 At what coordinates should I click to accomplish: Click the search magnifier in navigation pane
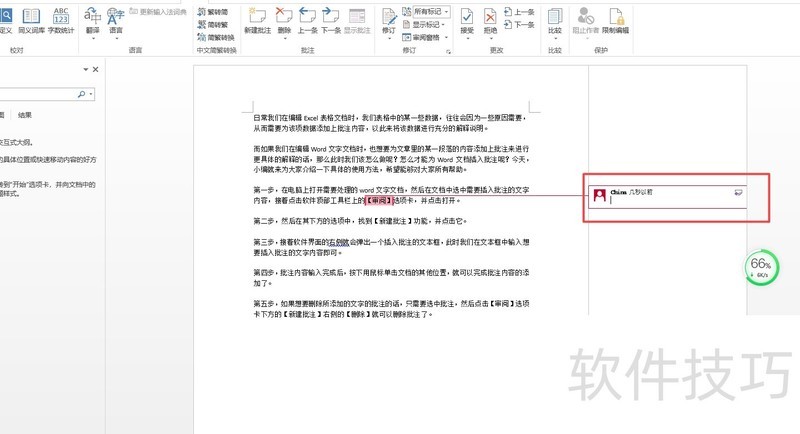(x=81, y=94)
